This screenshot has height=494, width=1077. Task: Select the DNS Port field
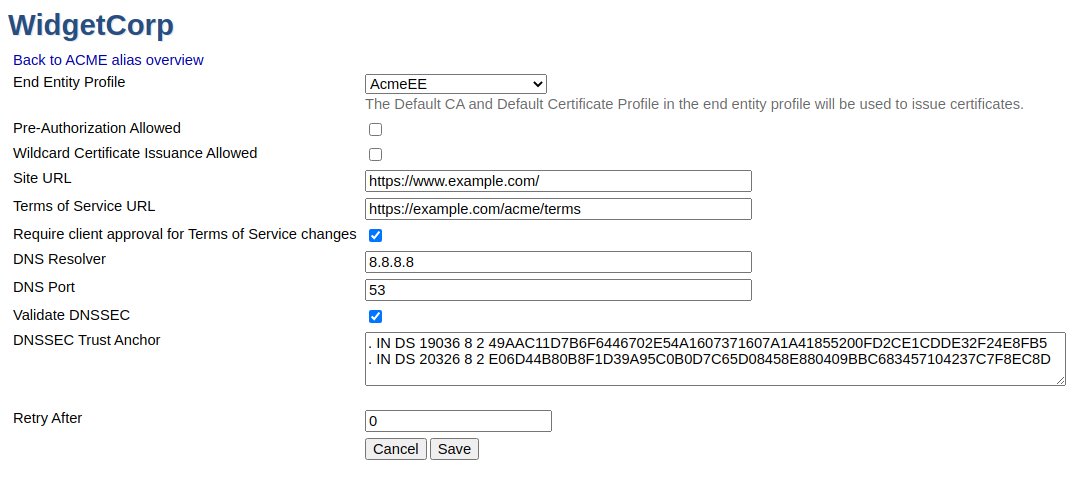point(558,290)
